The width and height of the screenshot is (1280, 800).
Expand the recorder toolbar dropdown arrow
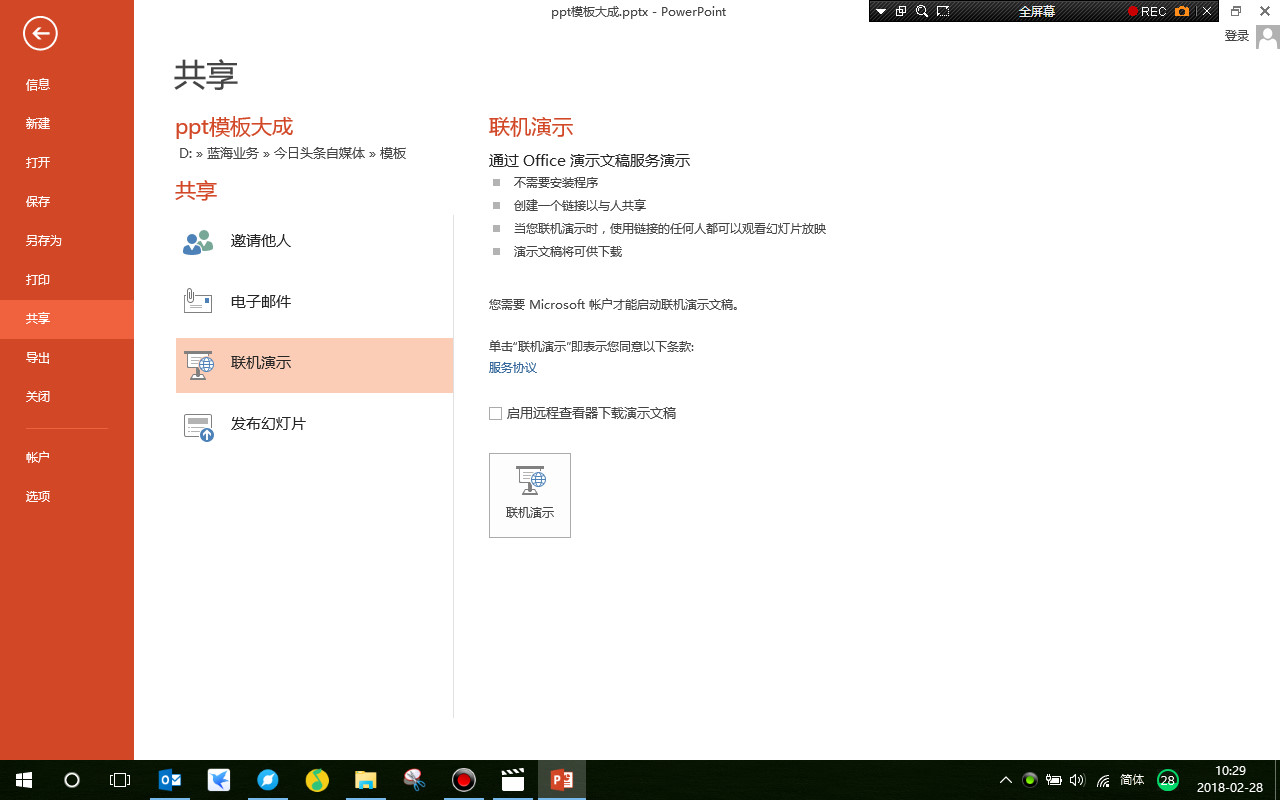point(880,11)
